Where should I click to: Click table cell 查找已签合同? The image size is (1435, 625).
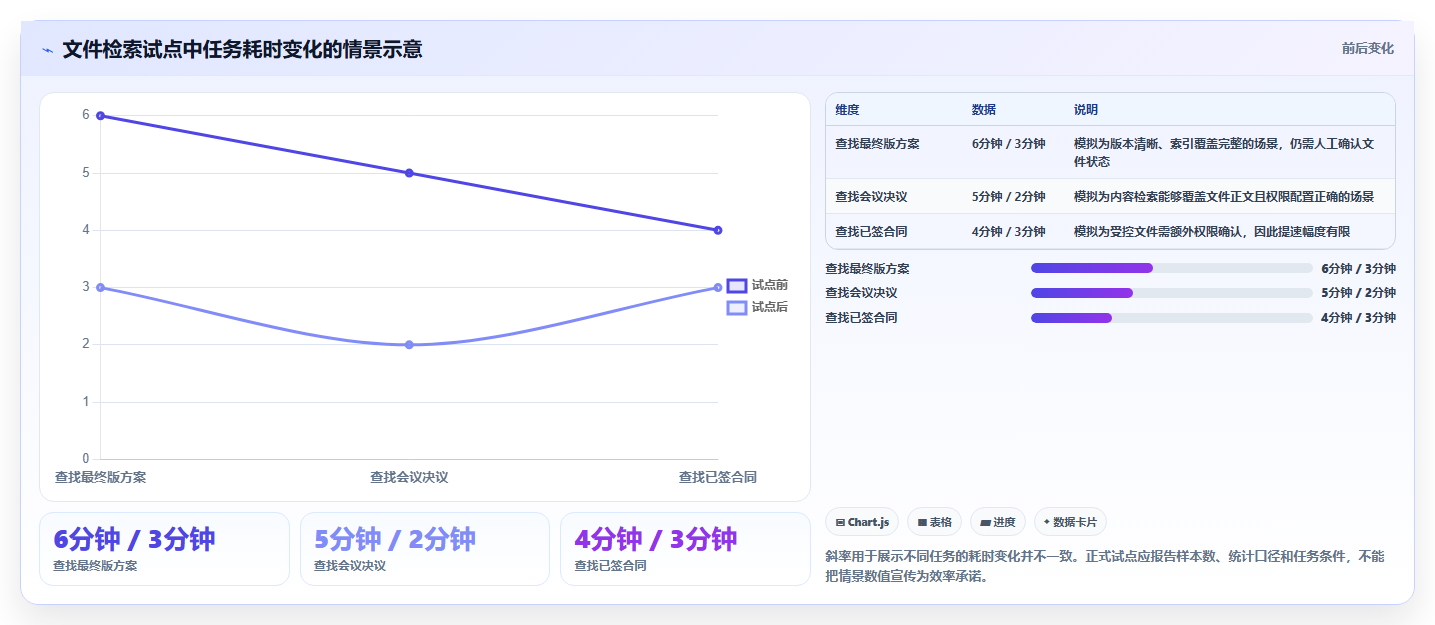click(871, 232)
